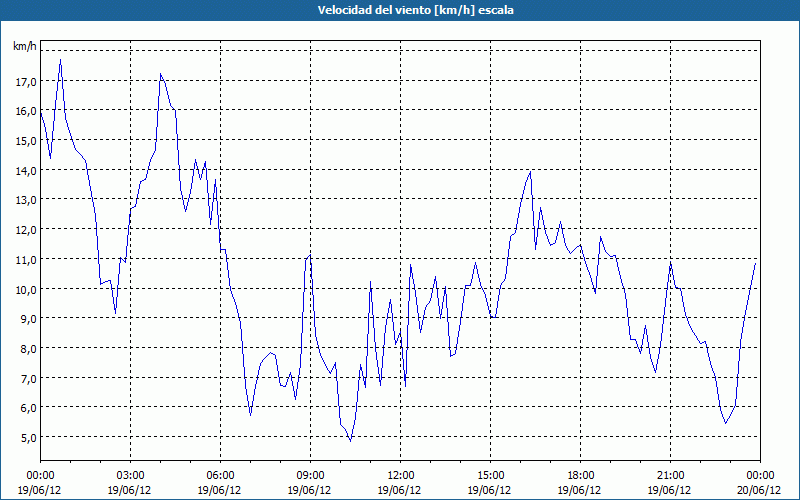The width and height of the screenshot is (800, 500).
Task: Click the '09:00' time axis label
Action: 310,476
